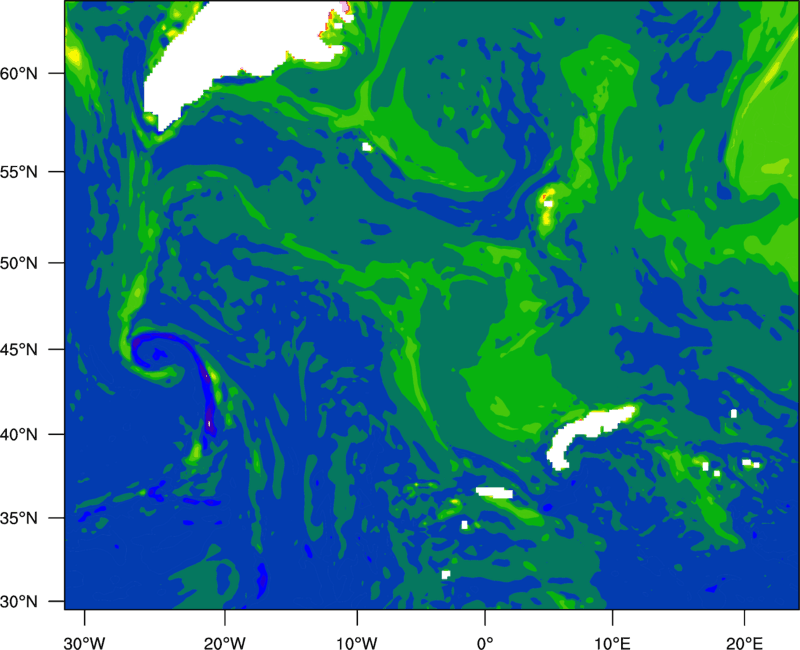This screenshot has width=800, height=650.
Task: Select the 20°W longitude label
Action: tap(225, 643)
